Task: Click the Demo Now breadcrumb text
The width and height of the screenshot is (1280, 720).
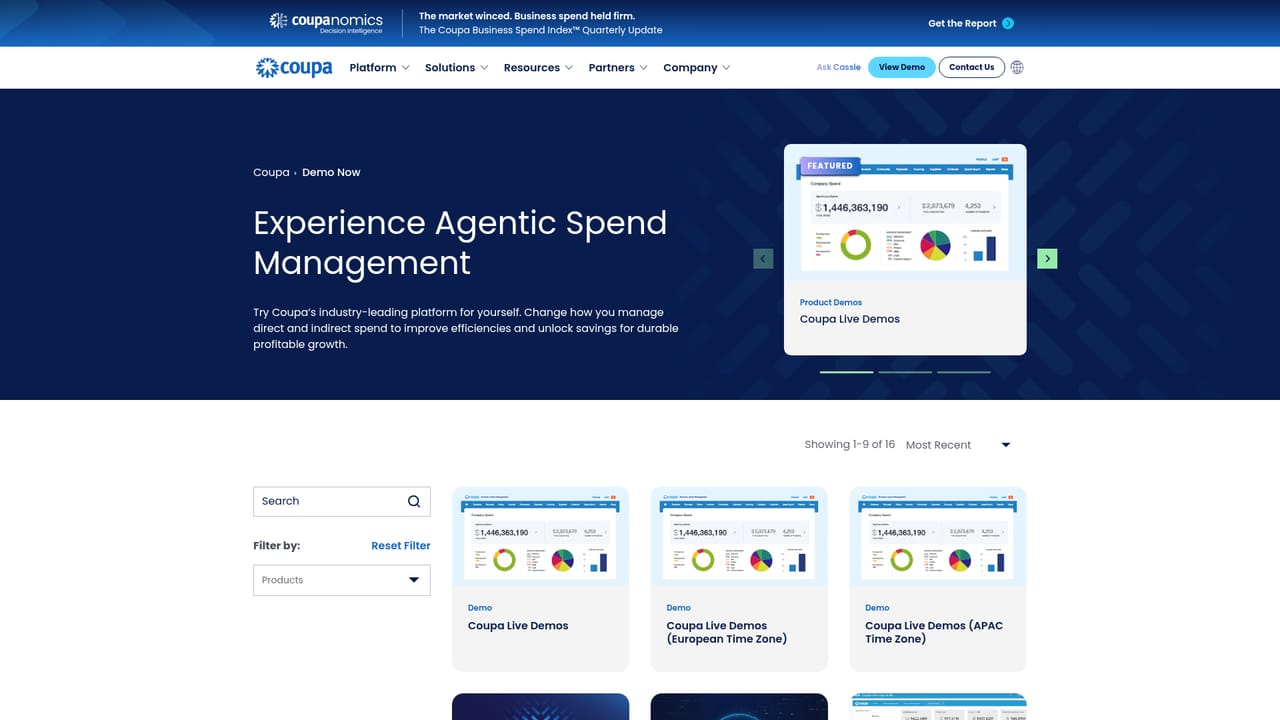Action: pyautogui.click(x=331, y=172)
